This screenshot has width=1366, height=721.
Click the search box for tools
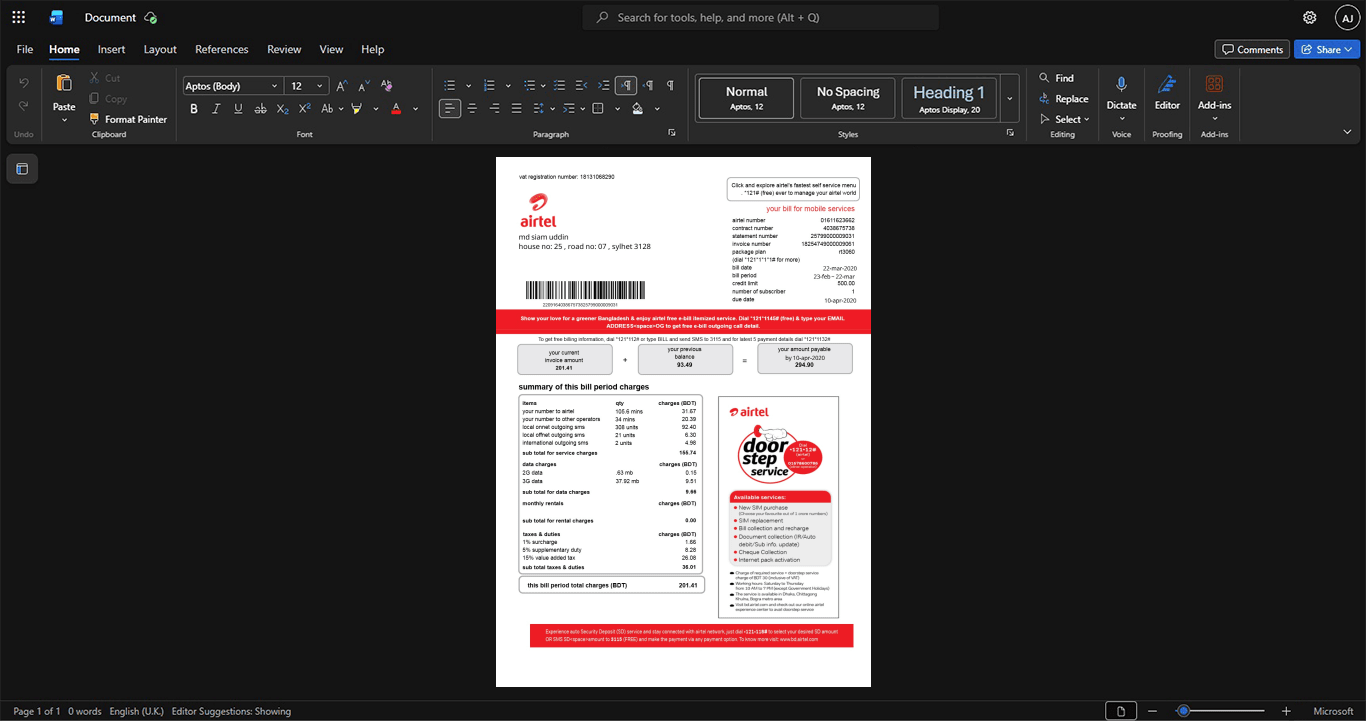pos(761,17)
